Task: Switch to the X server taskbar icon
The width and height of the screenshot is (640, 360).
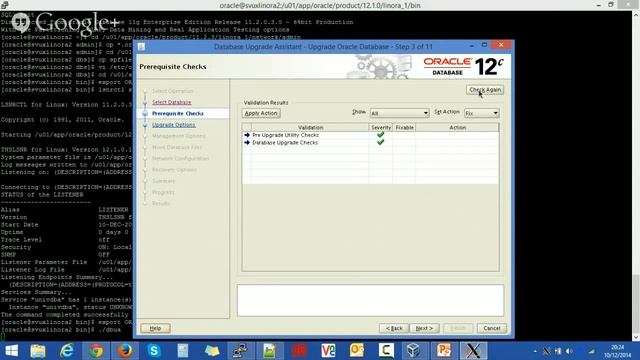Action: [473, 351]
